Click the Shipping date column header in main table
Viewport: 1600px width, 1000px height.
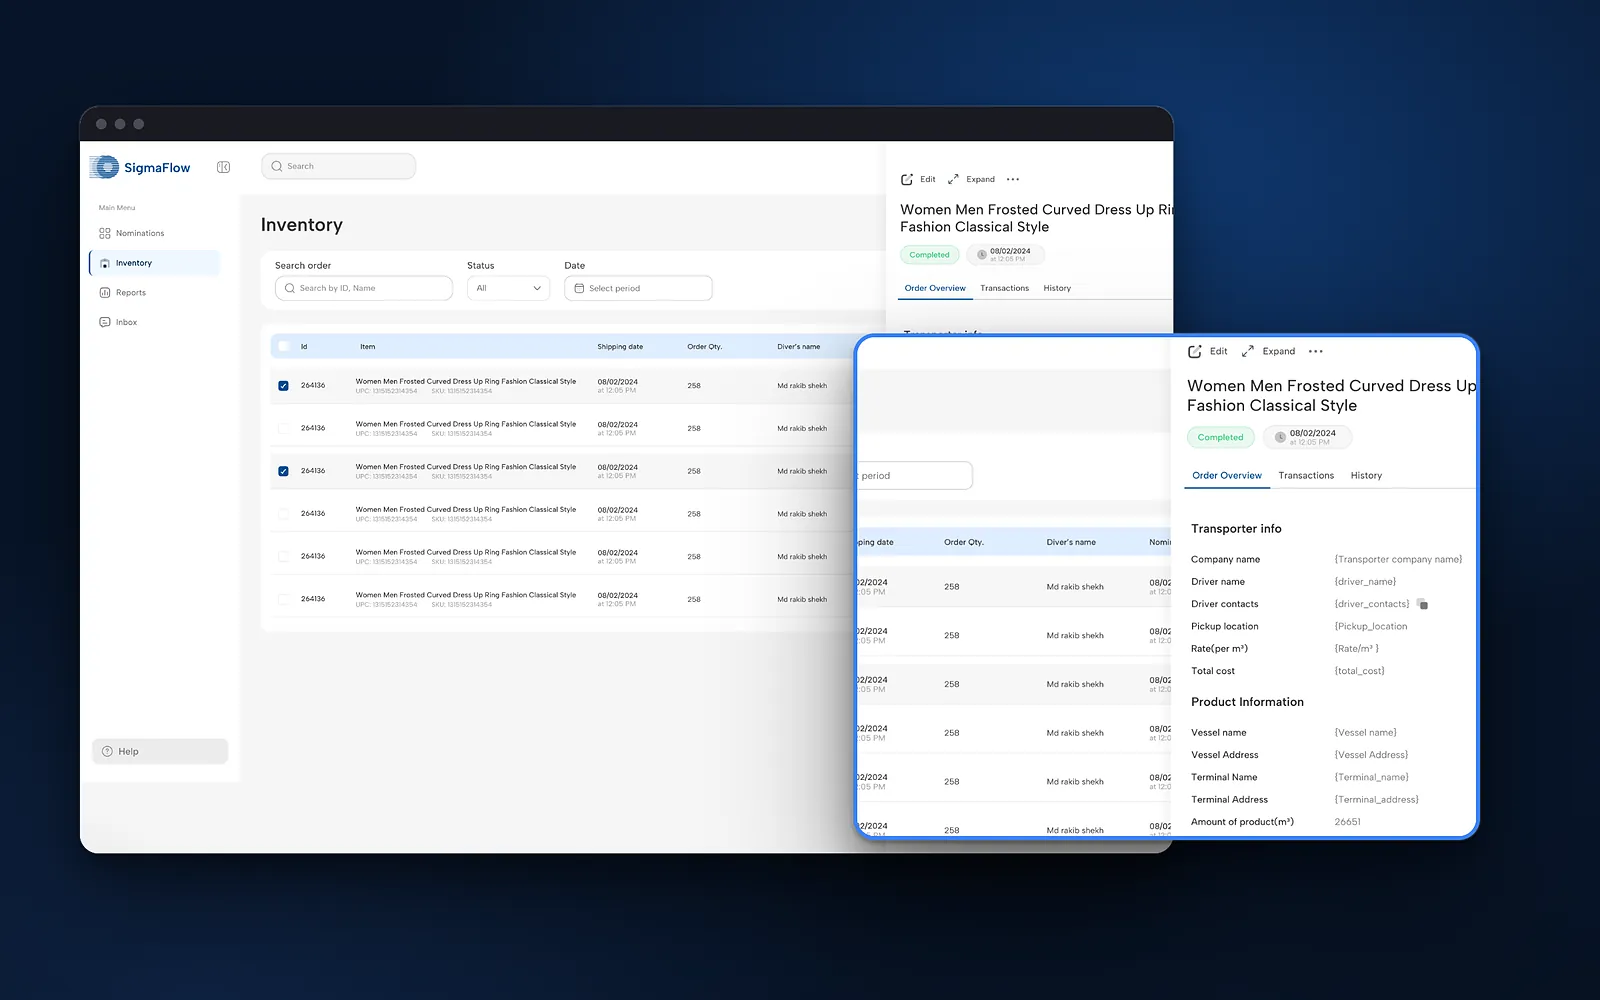[620, 347]
